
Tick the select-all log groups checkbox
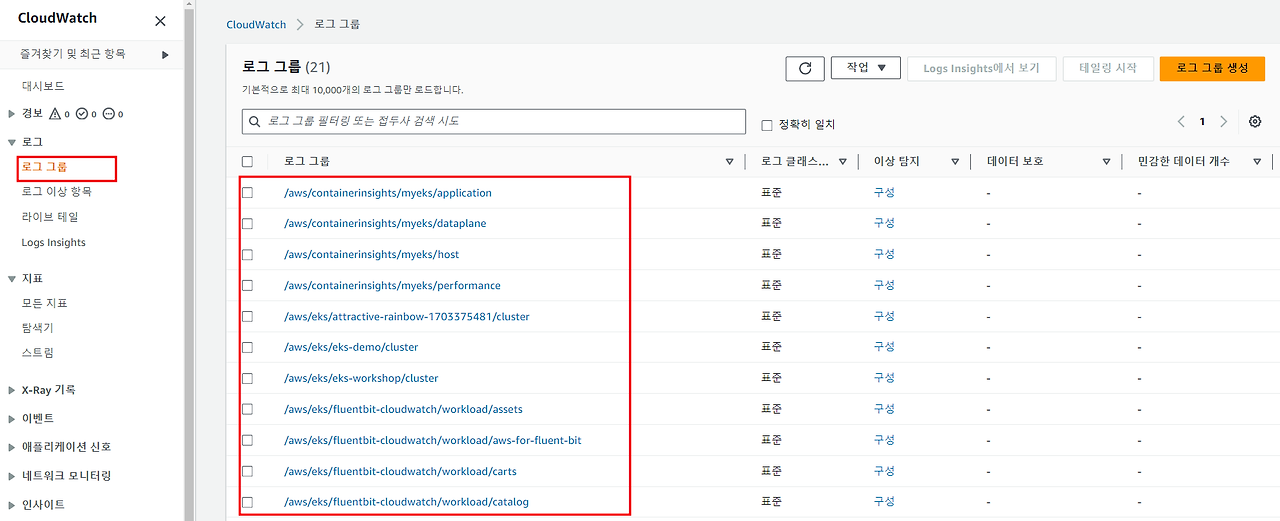point(248,161)
